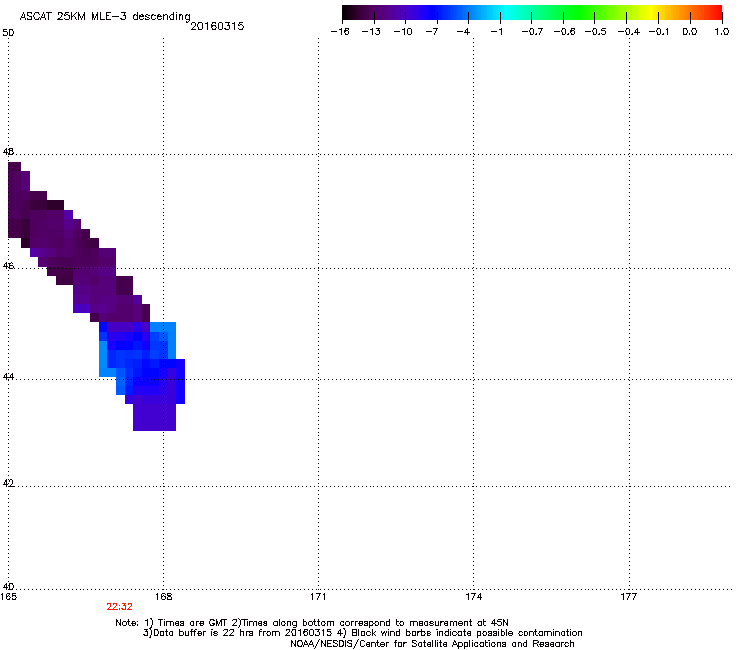Screen dimensions: 740x650
Task: Click the colorbar label 0.0
Action: click(x=690, y=32)
